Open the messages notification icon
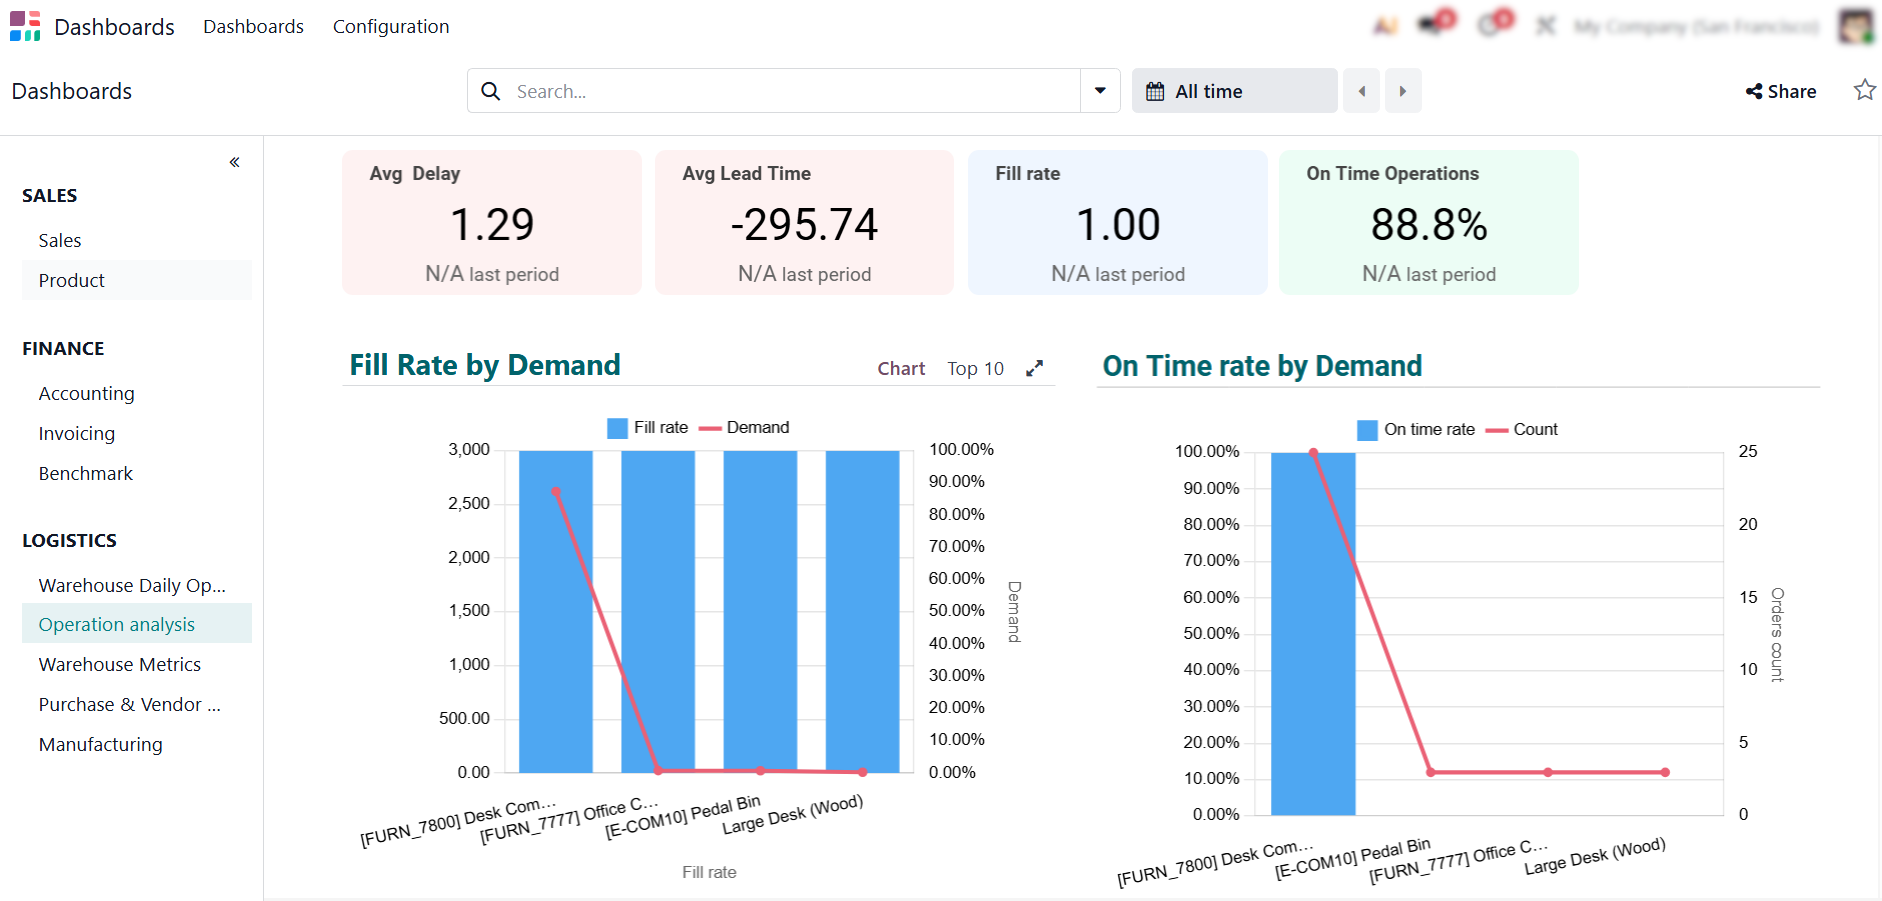 (x=1436, y=25)
